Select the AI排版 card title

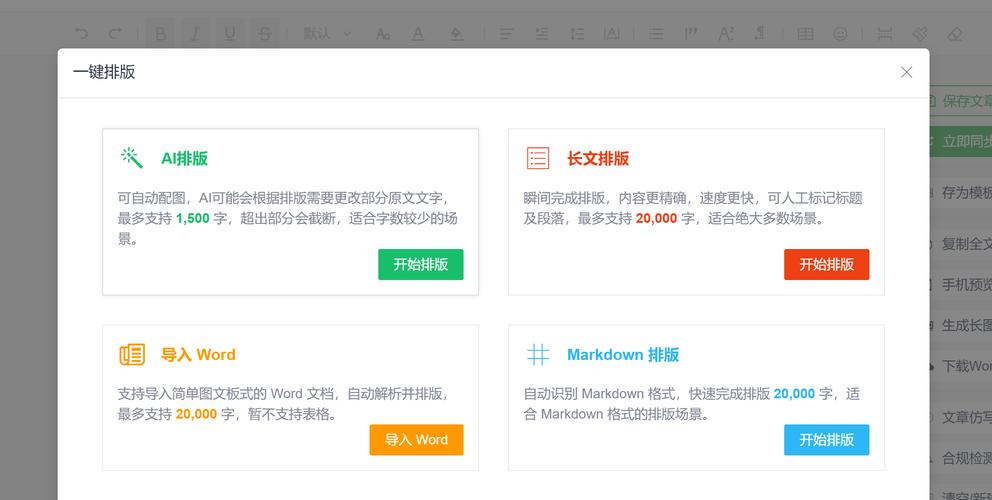[x=184, y=158]
